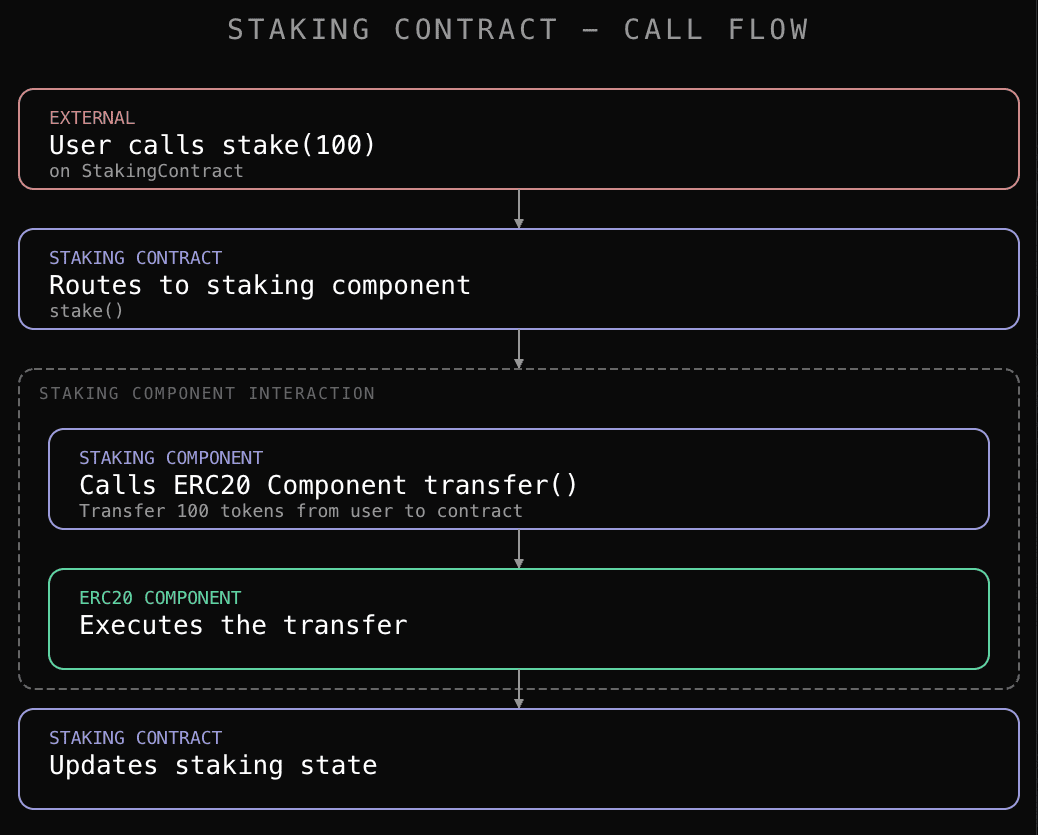
Task: Click arrow entering the dashed interaction group
Action: point(519,349)
